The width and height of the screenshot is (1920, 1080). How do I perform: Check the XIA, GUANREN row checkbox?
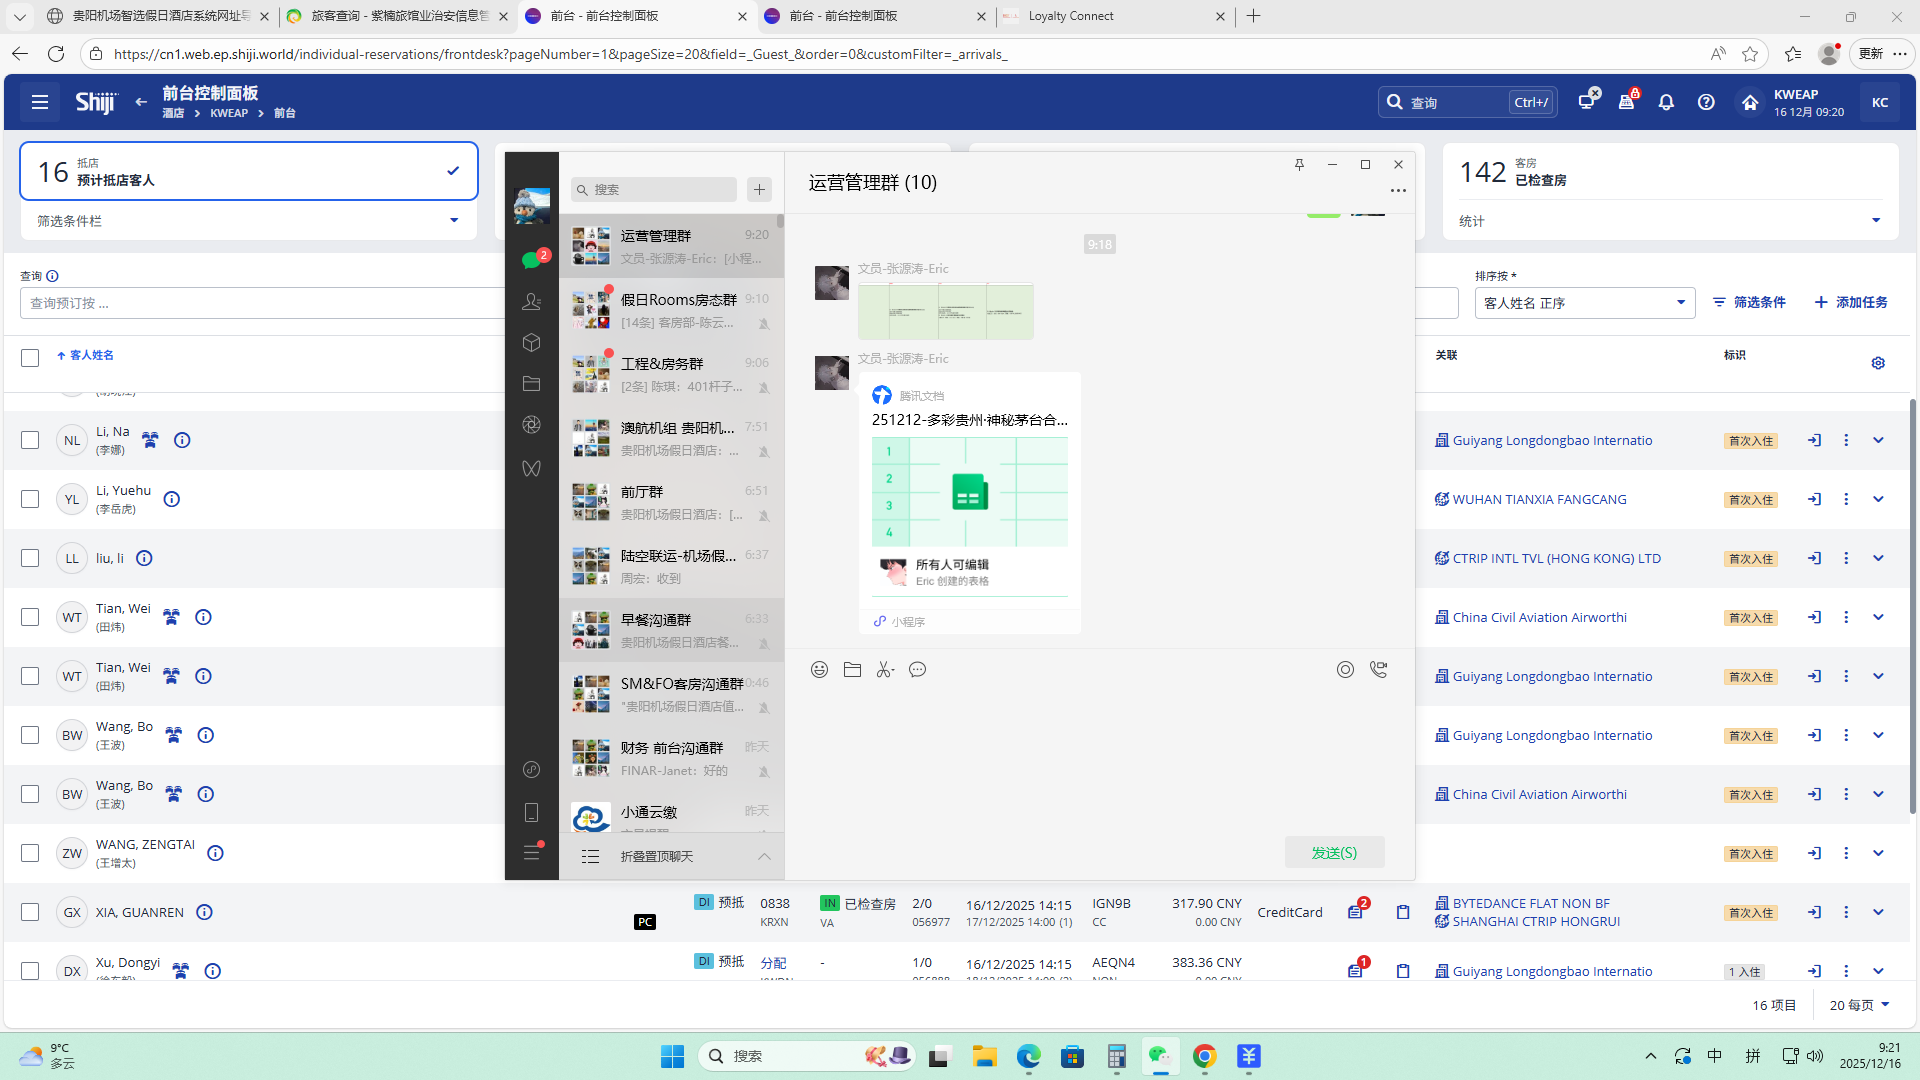pos(30,912)
